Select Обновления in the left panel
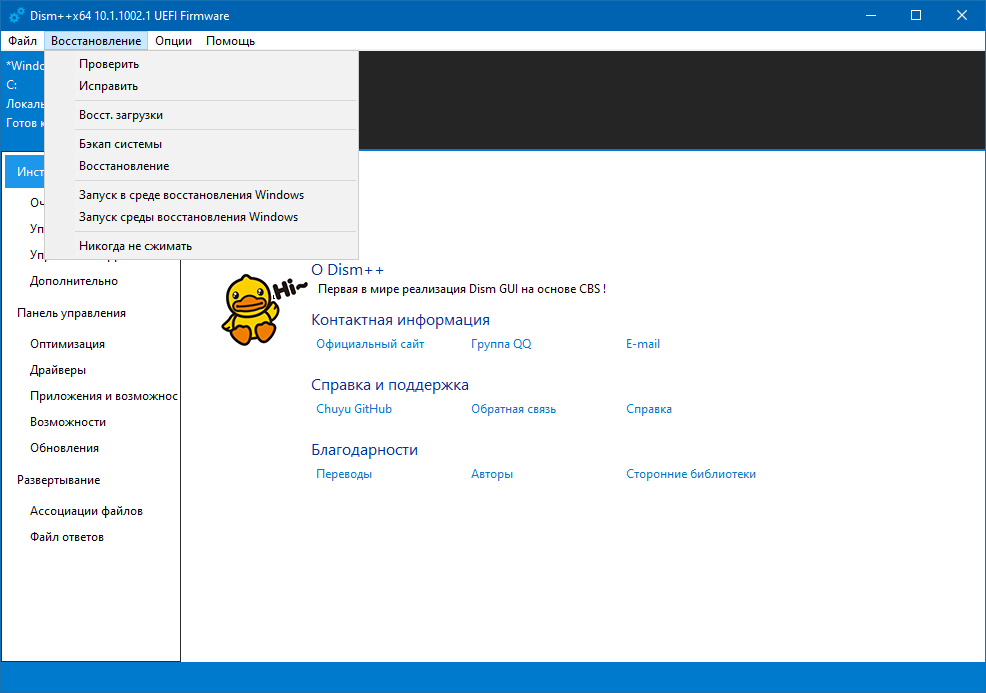 click(x=64, y=448)
